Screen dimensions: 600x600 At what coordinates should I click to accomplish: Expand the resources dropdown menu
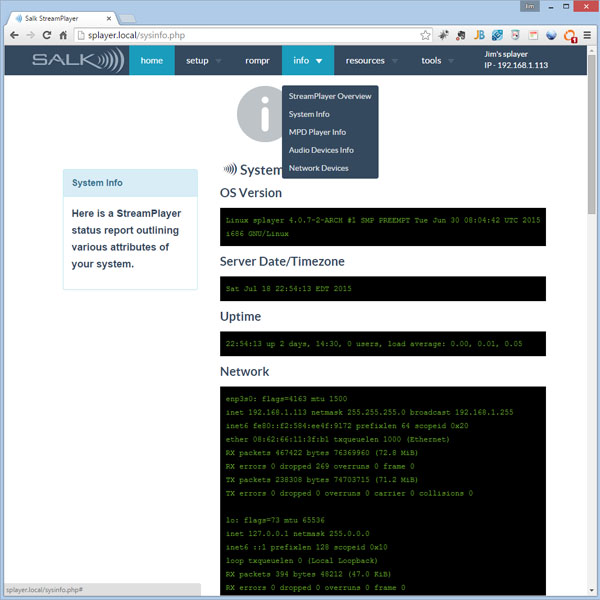pyautogui.click(x=371, y=60)
